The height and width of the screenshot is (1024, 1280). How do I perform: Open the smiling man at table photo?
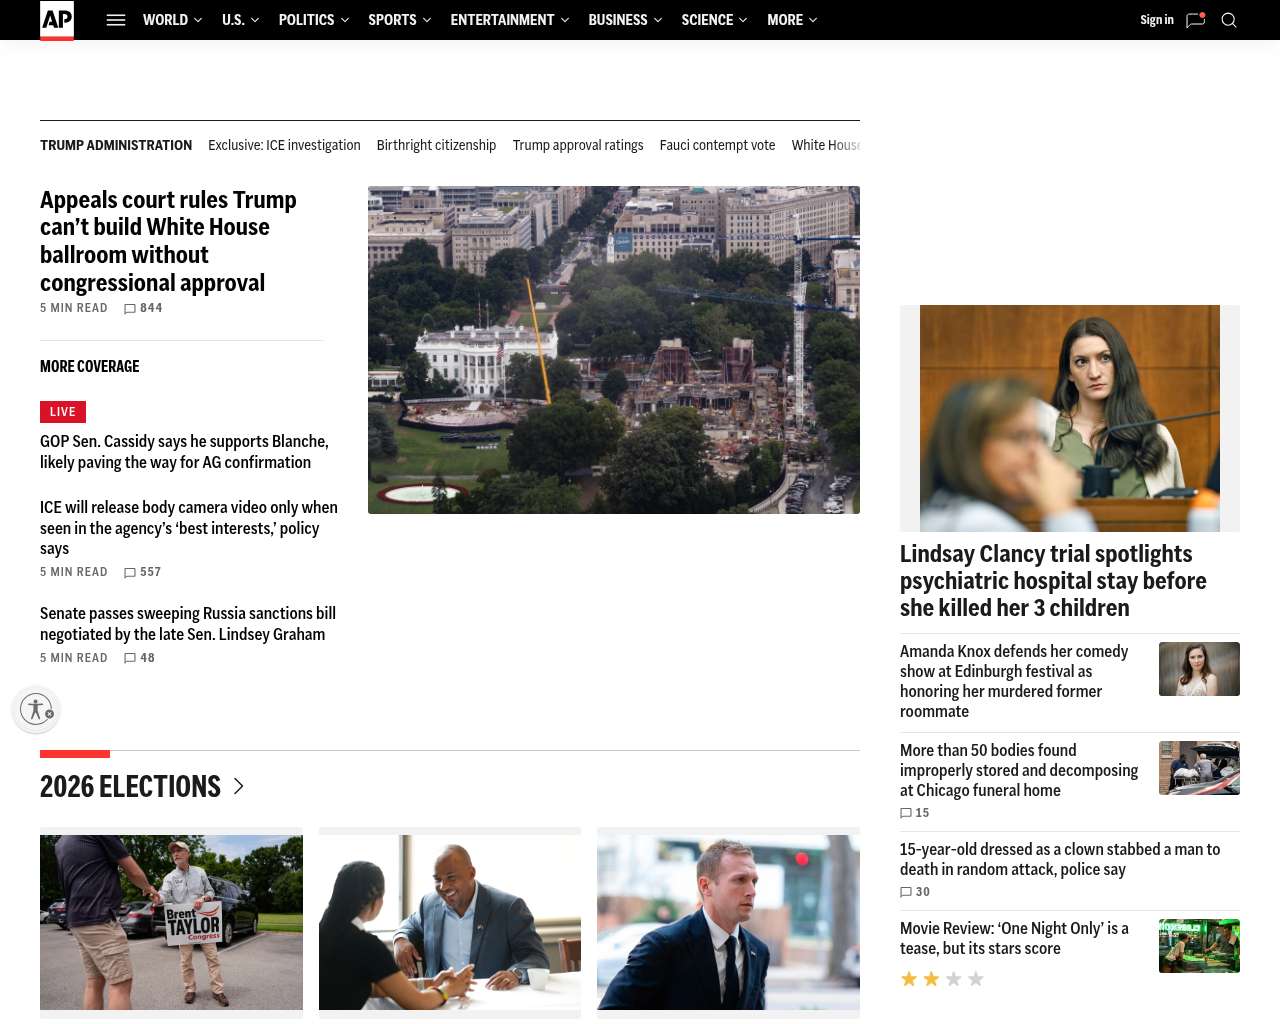pyautogui.click(x=450, y=922)
